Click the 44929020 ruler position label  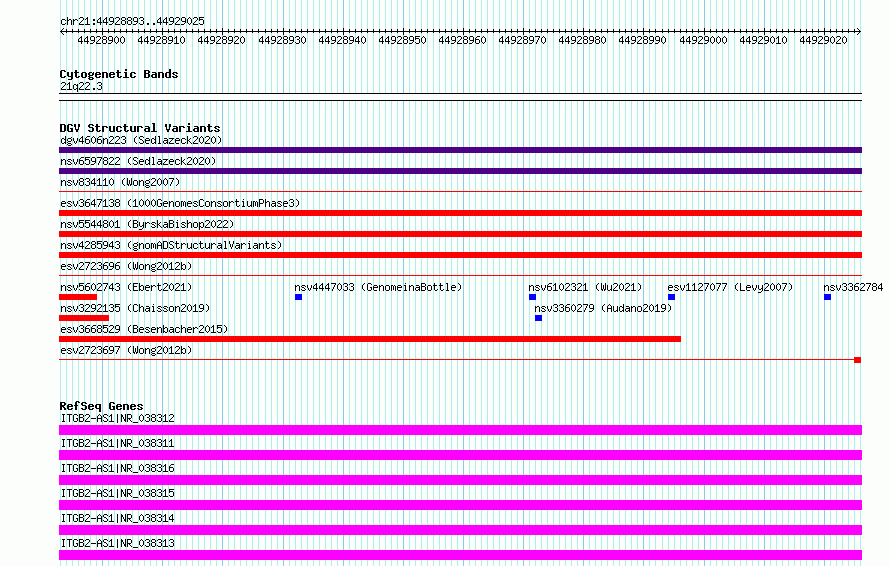click(x=823, y=40)
